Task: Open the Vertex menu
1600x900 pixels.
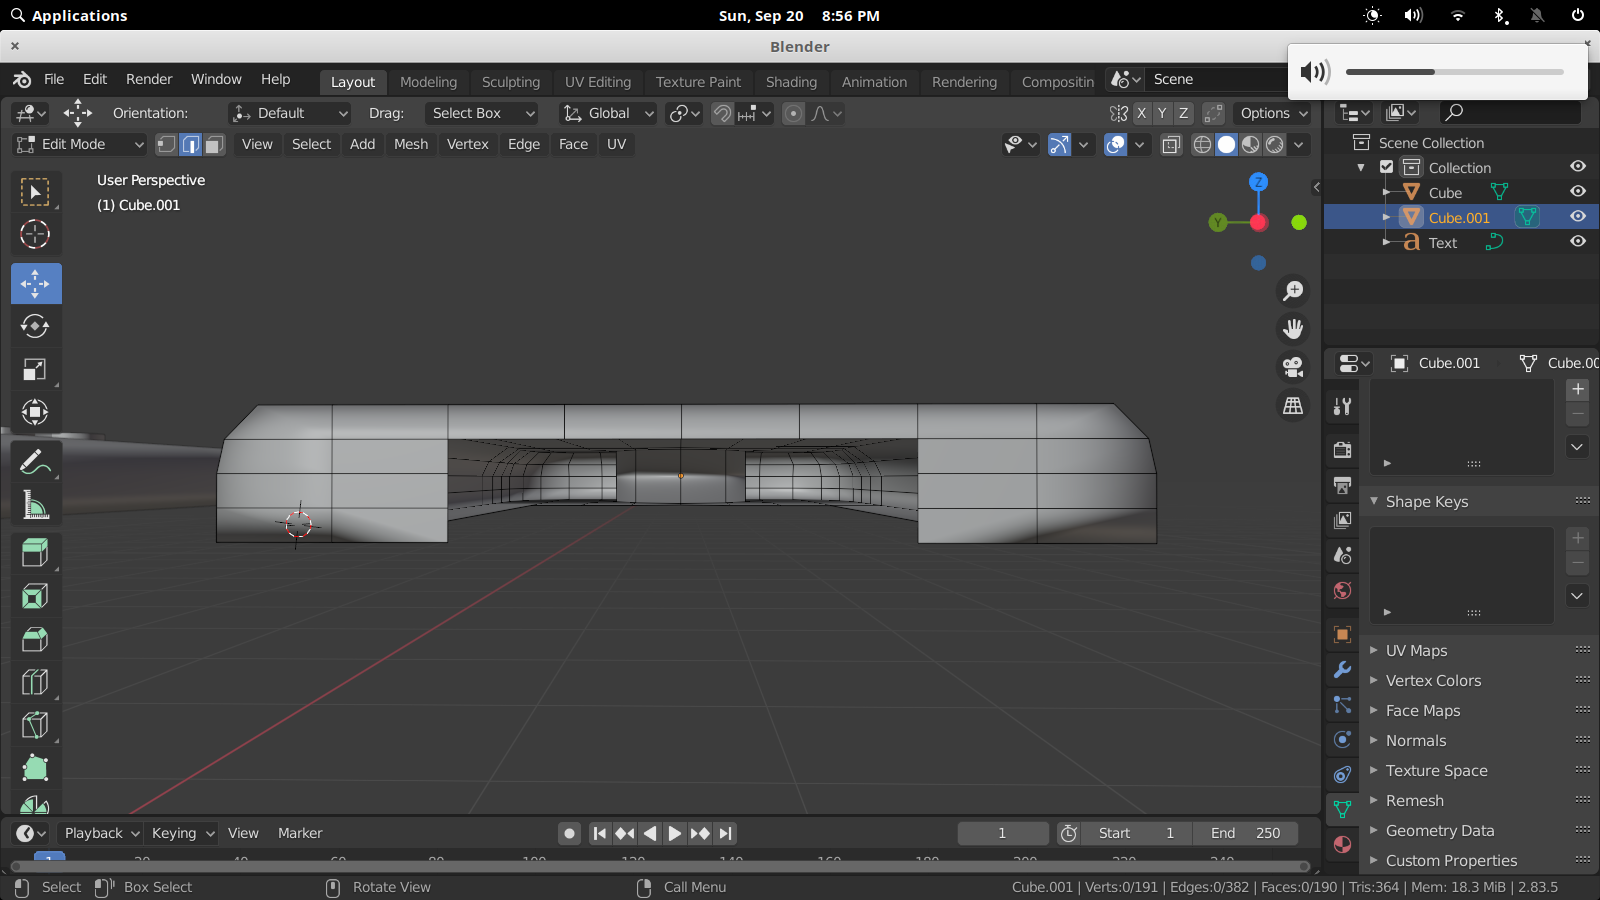Action: click(x=468, y=144)
